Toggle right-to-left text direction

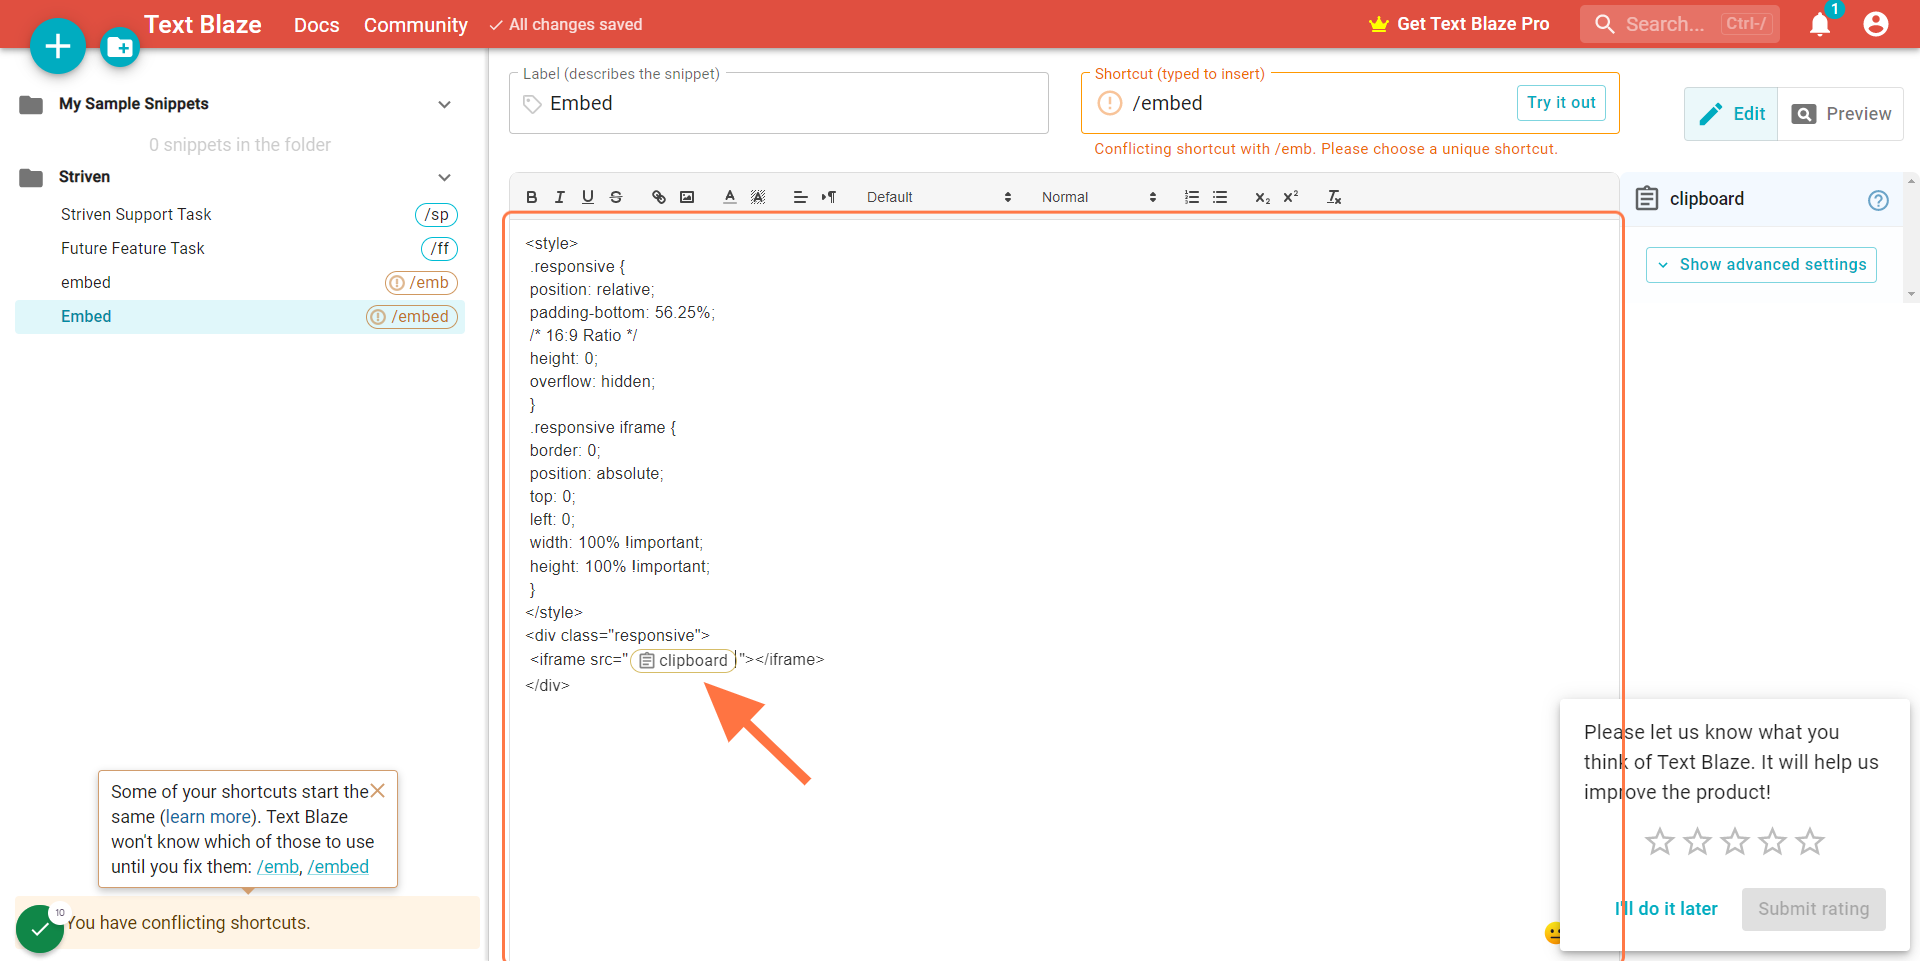(x=829, y=197)
